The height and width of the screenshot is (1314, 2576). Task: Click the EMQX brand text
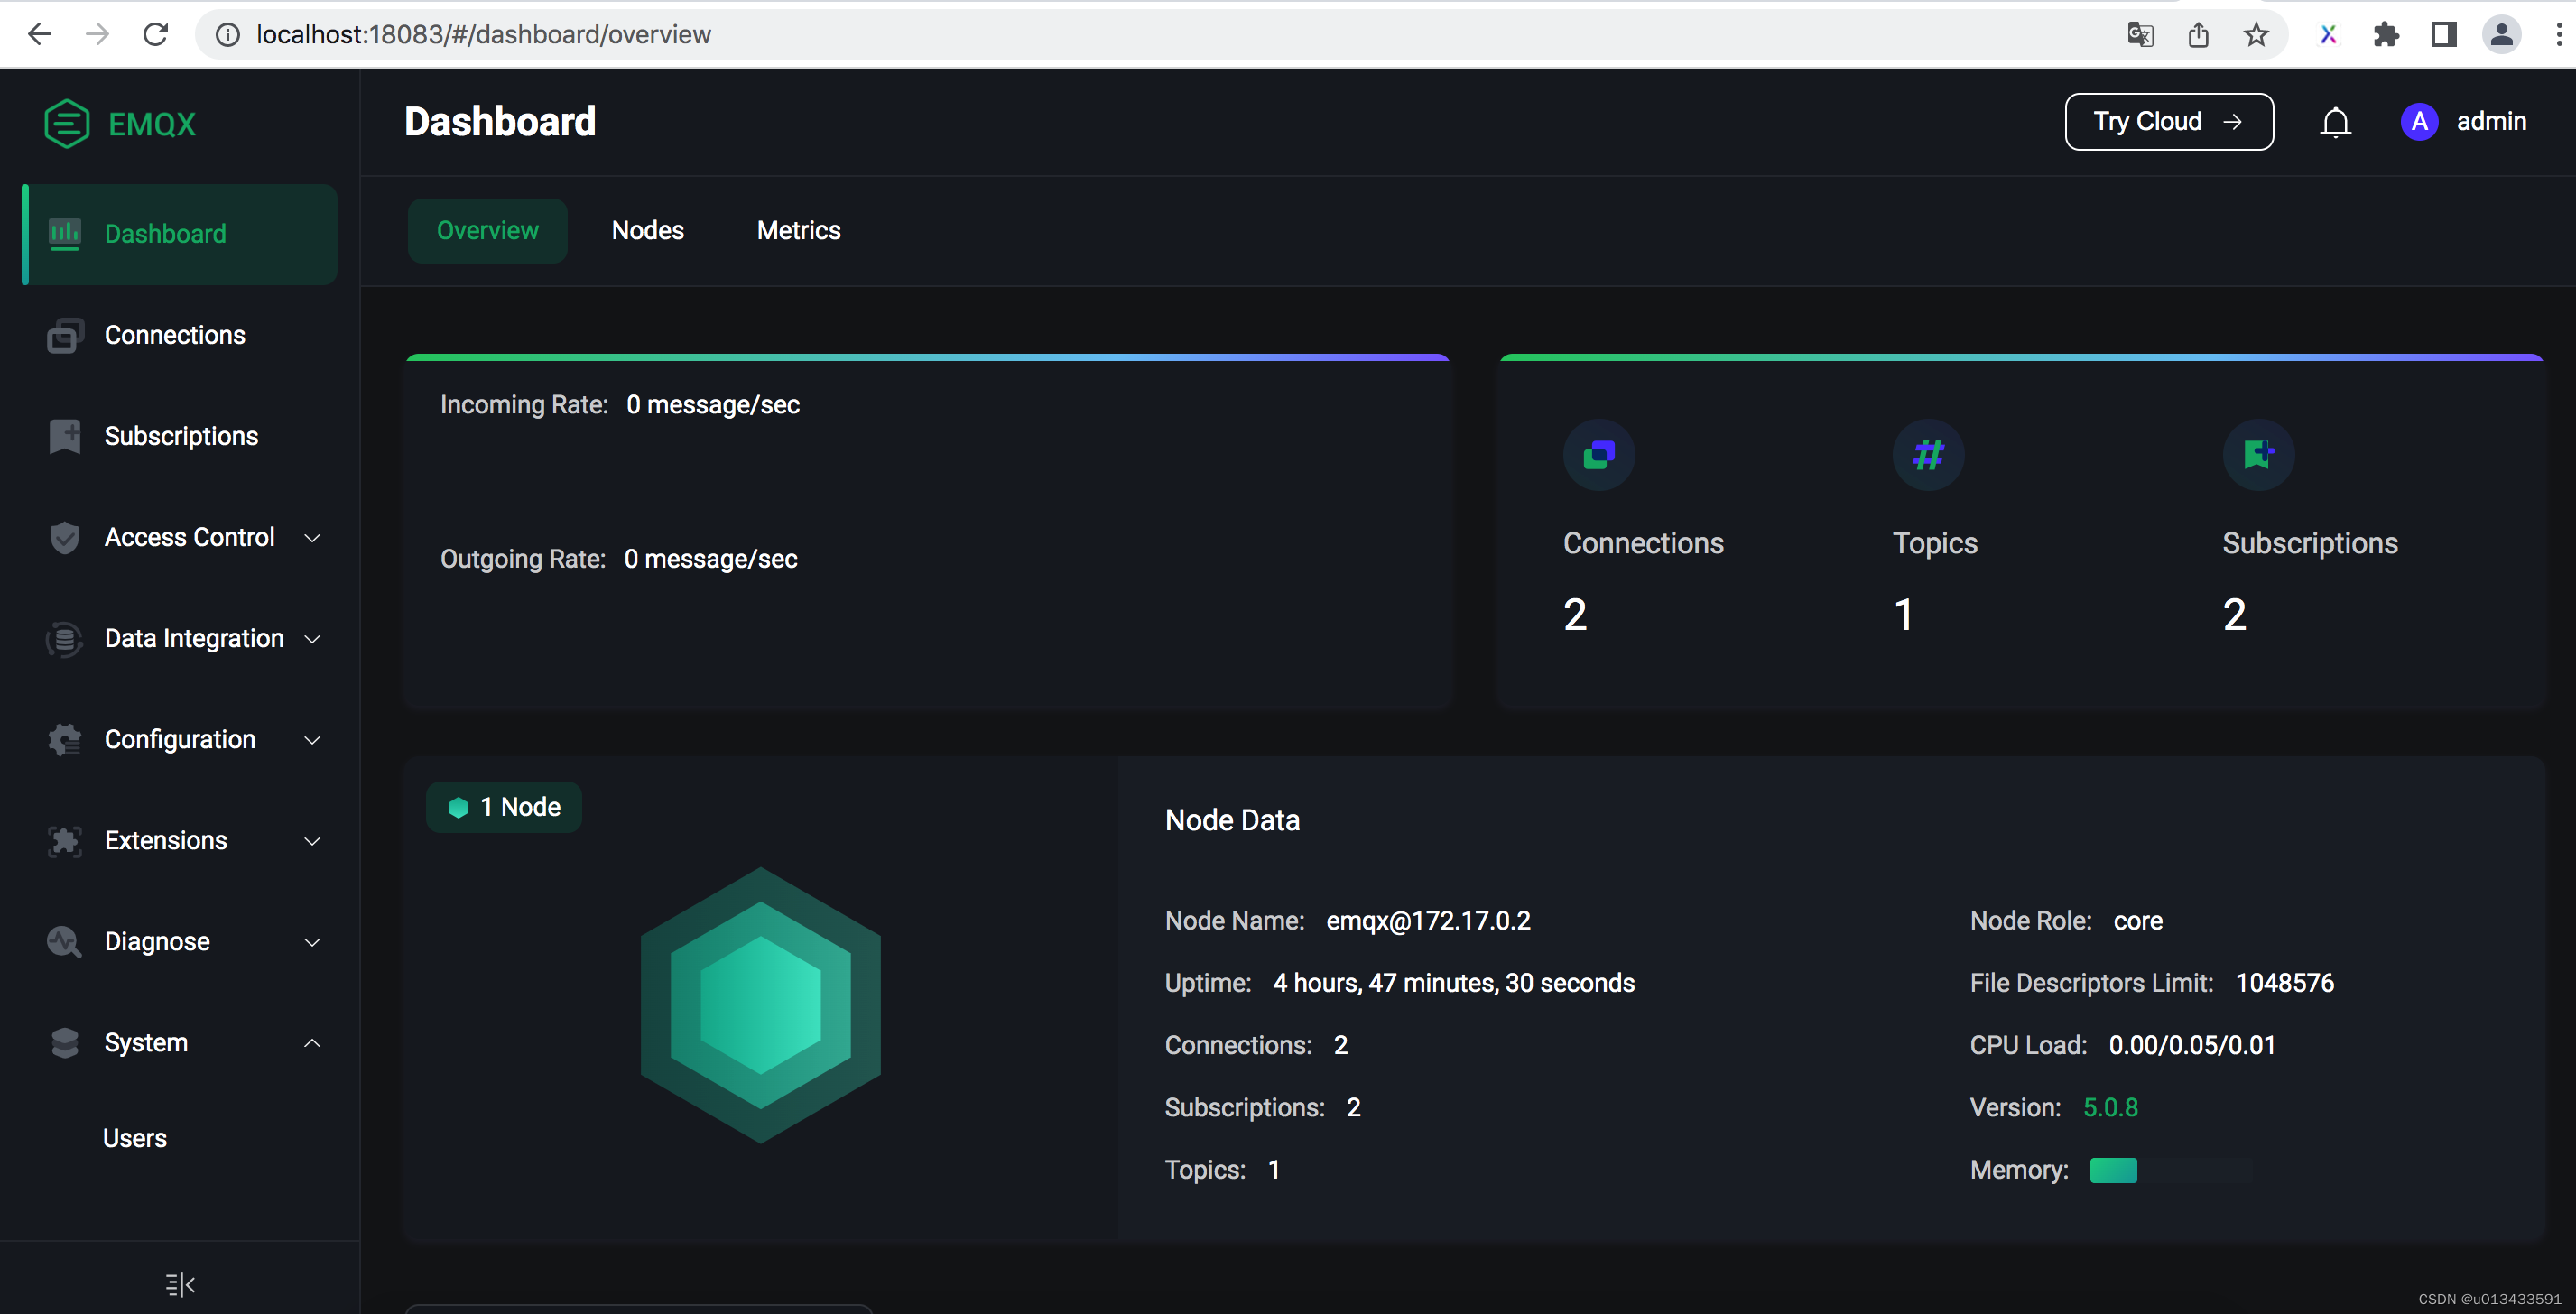tap(152, 124)
